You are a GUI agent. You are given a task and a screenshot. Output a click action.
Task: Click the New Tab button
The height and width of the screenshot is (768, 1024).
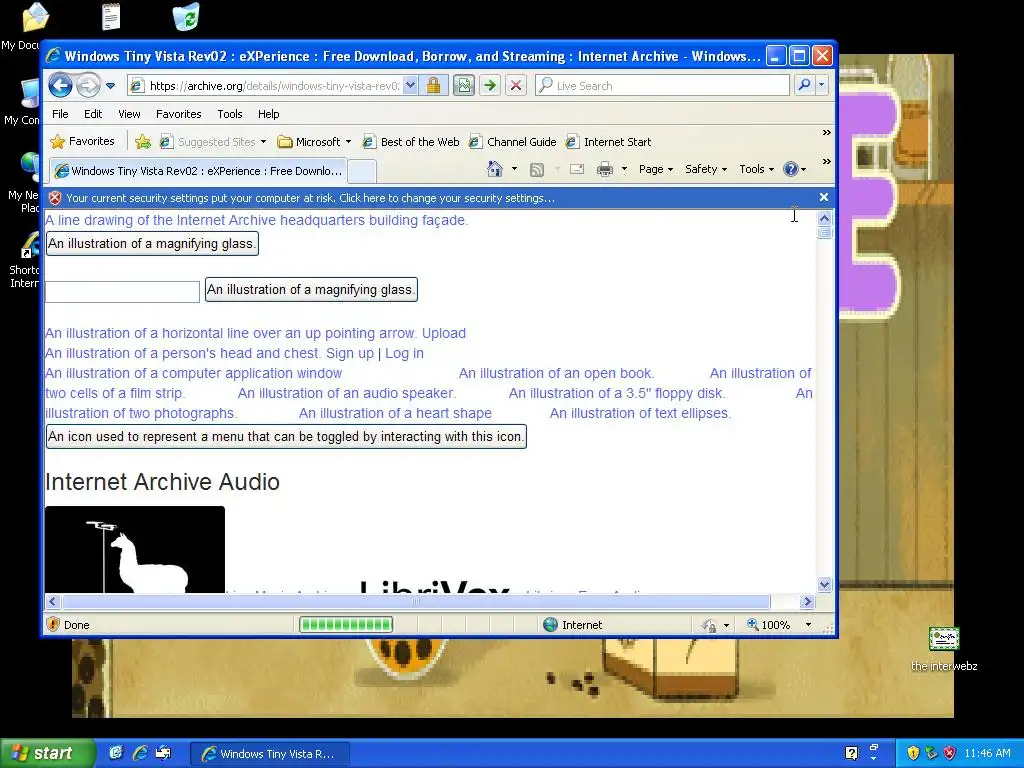(x=362, y=171)
